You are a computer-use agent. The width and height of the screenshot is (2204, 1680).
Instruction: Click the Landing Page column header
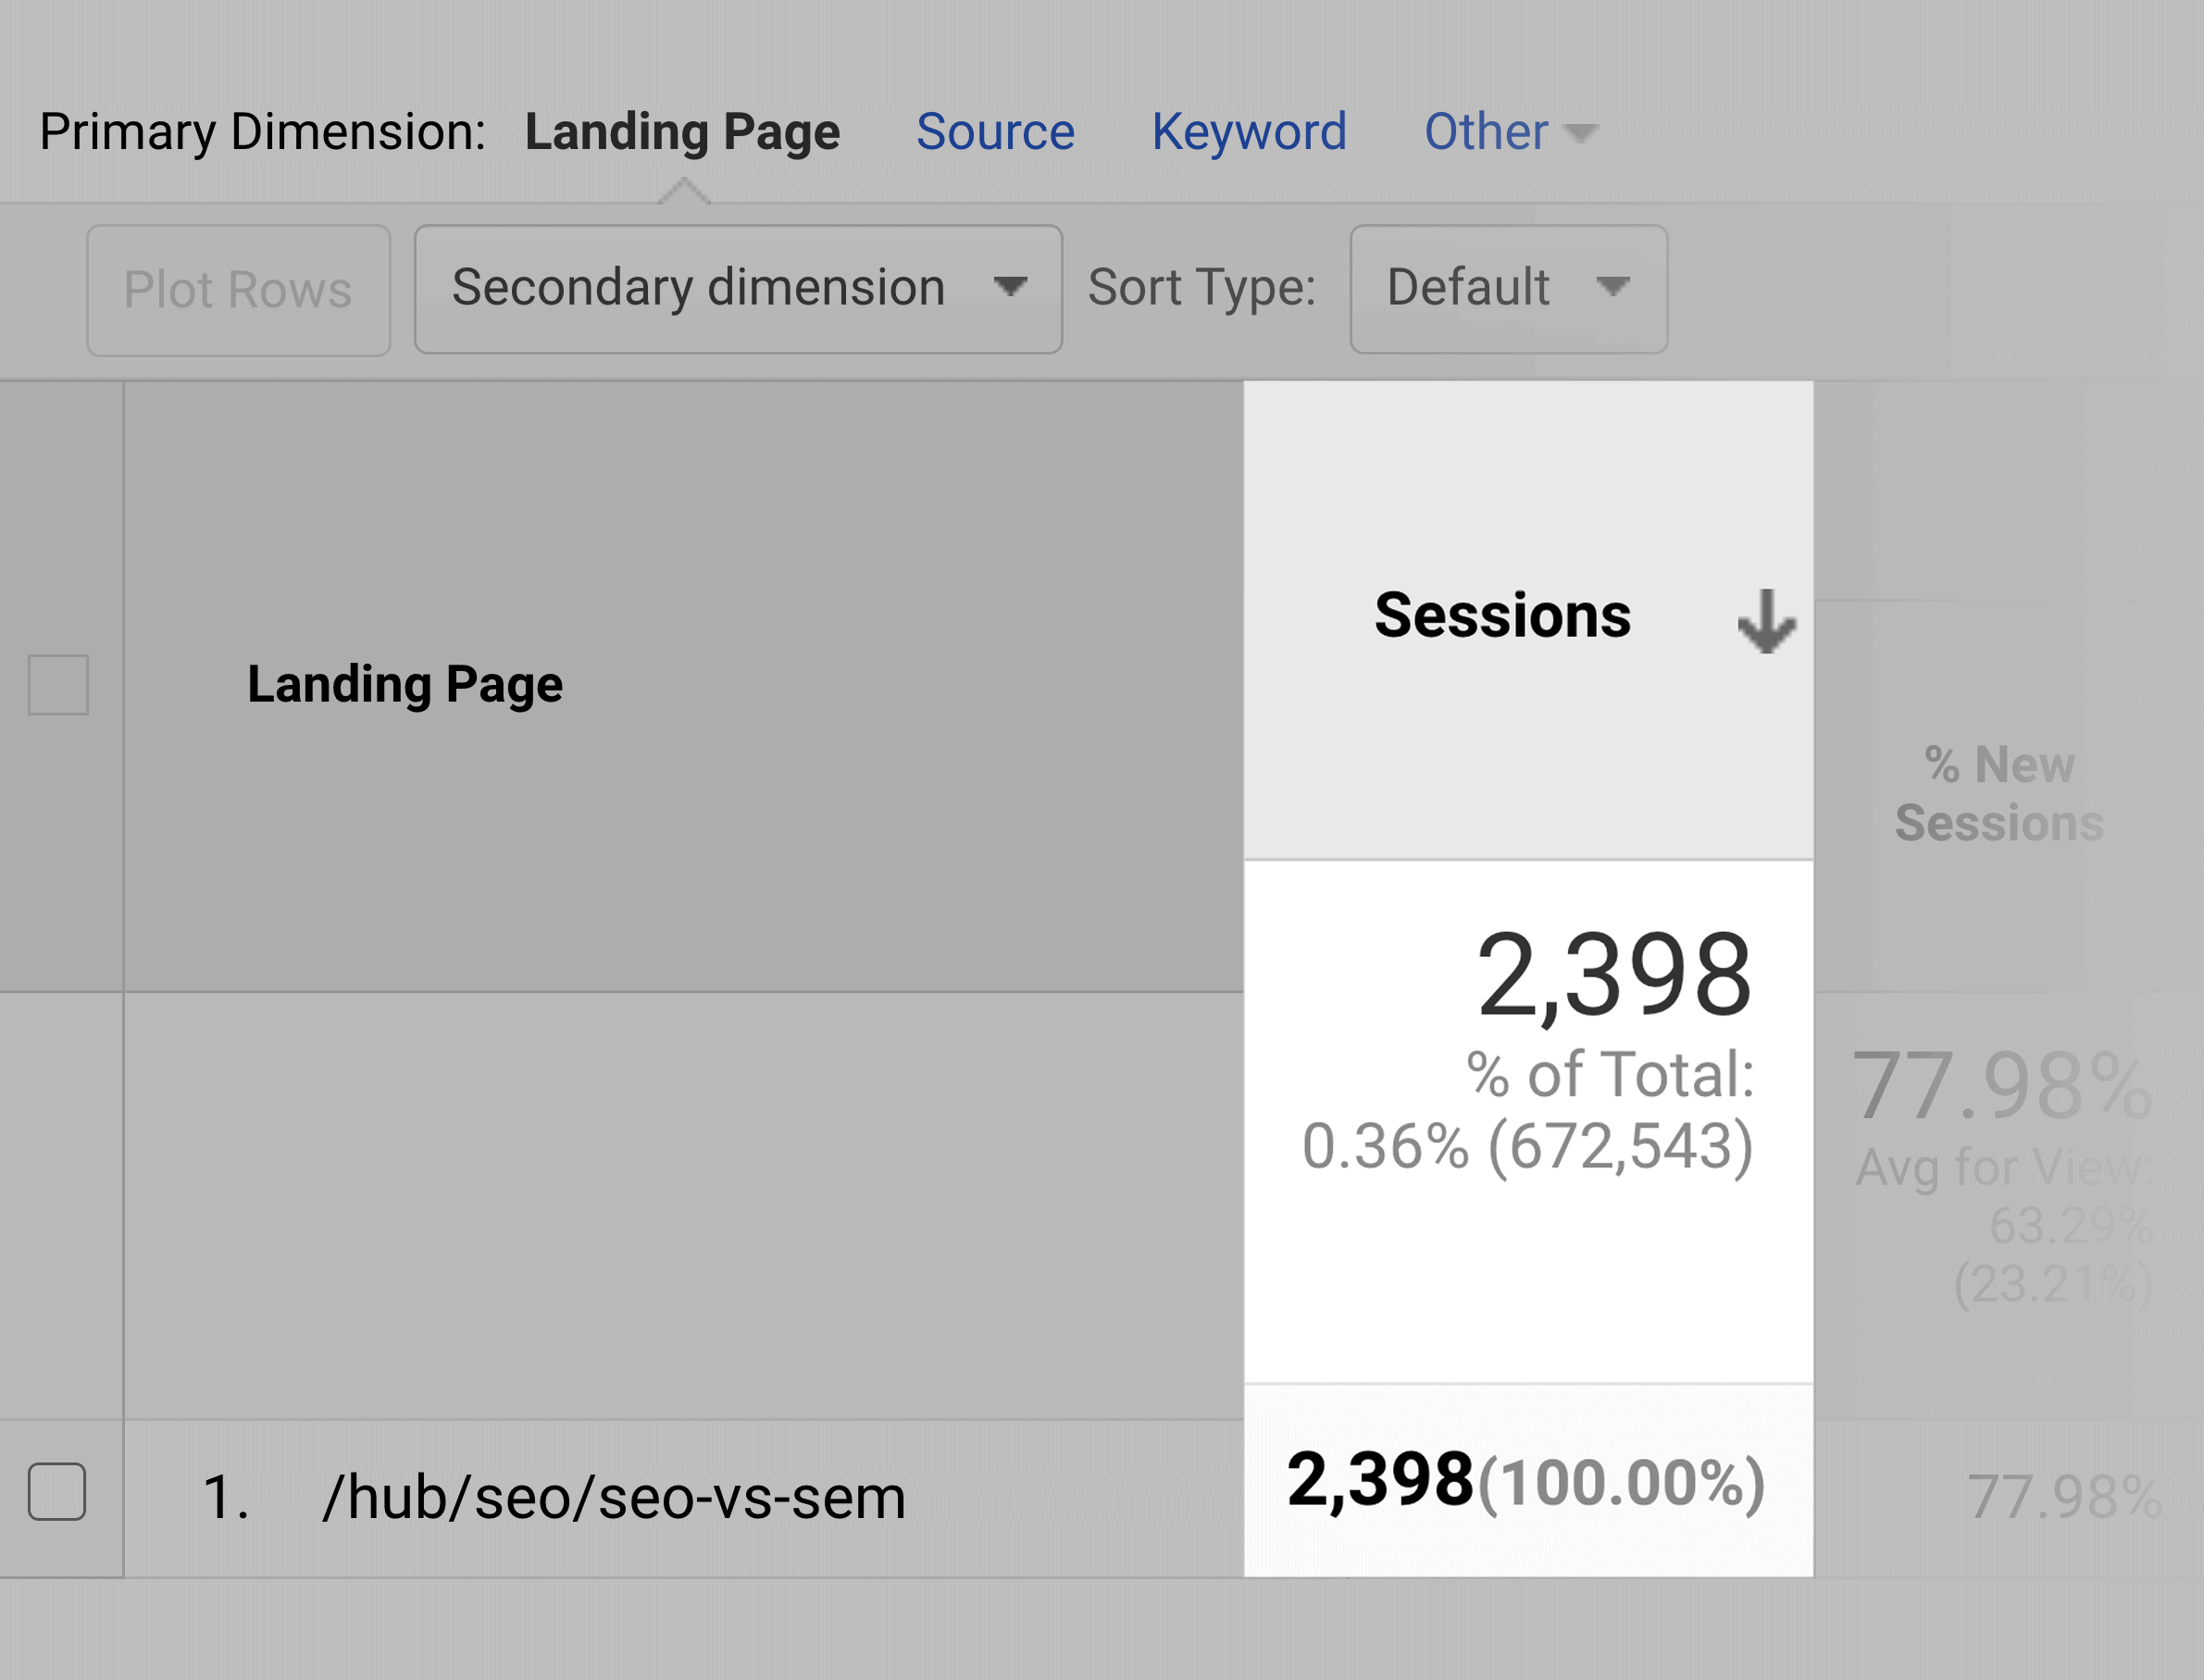point(409,681)
